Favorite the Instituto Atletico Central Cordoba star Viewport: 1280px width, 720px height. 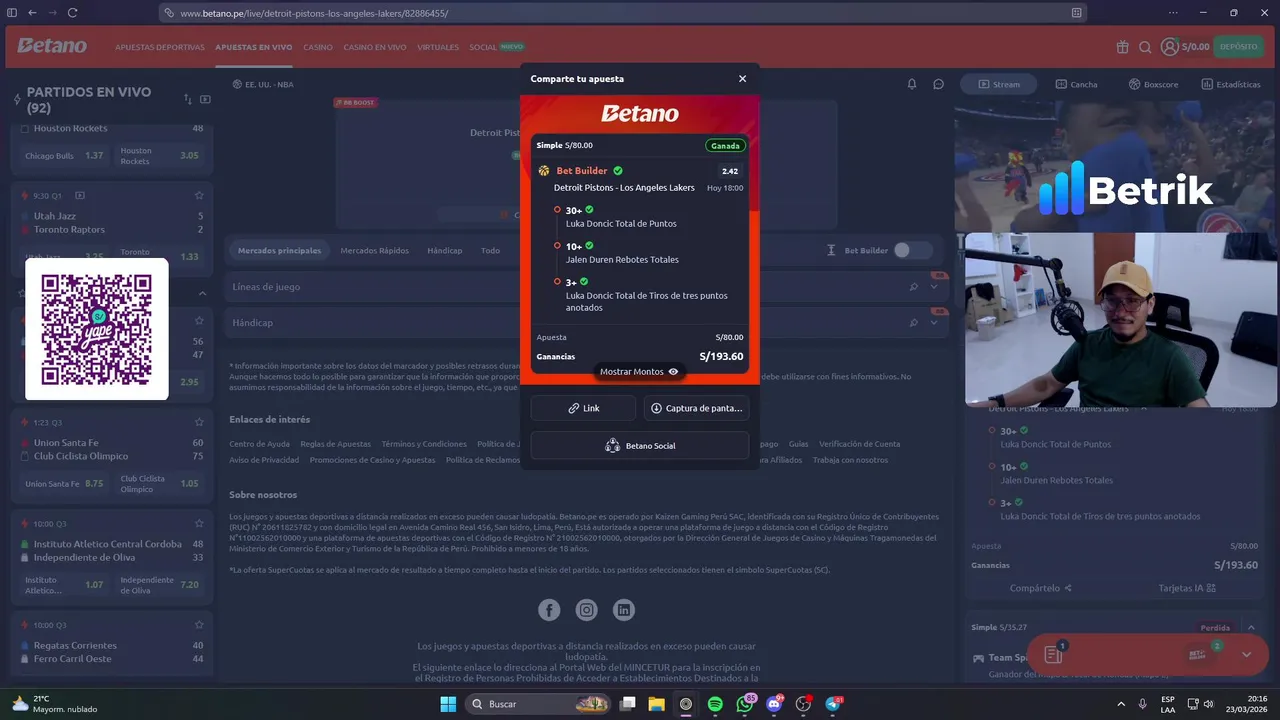tap(199, 523)
